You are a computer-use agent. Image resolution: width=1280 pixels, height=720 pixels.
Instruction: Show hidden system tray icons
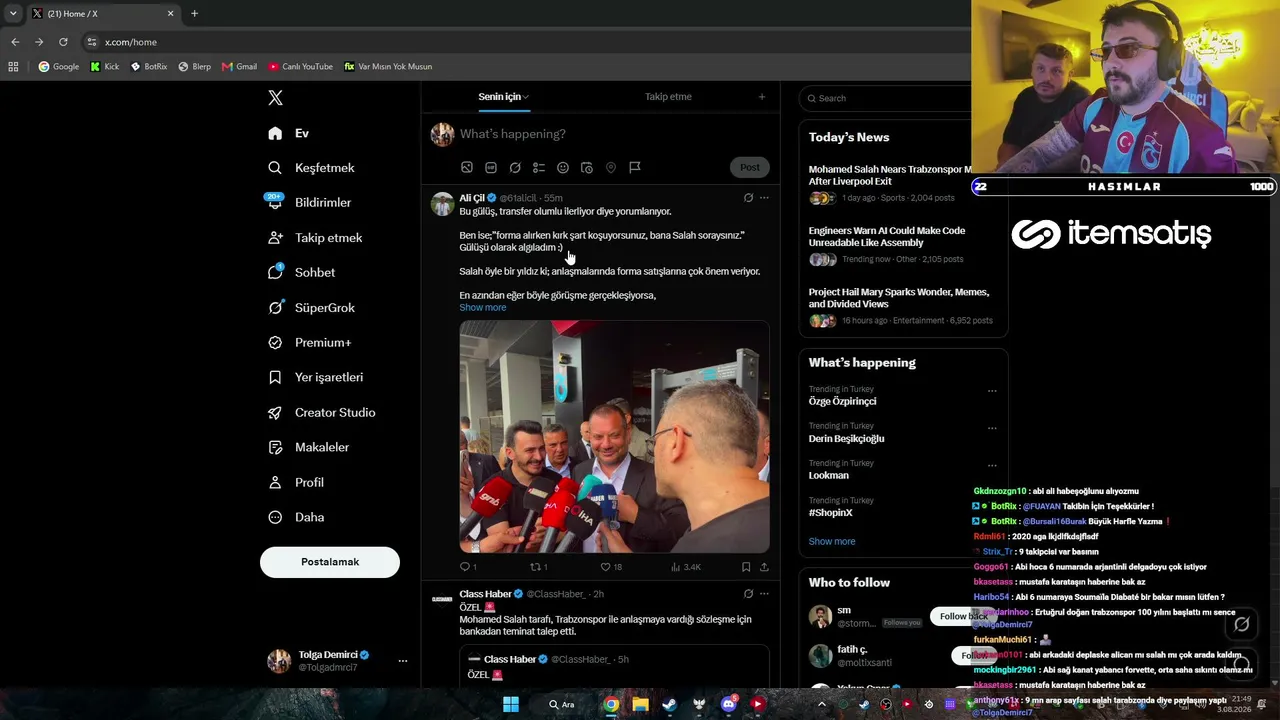tap(822, 704)
